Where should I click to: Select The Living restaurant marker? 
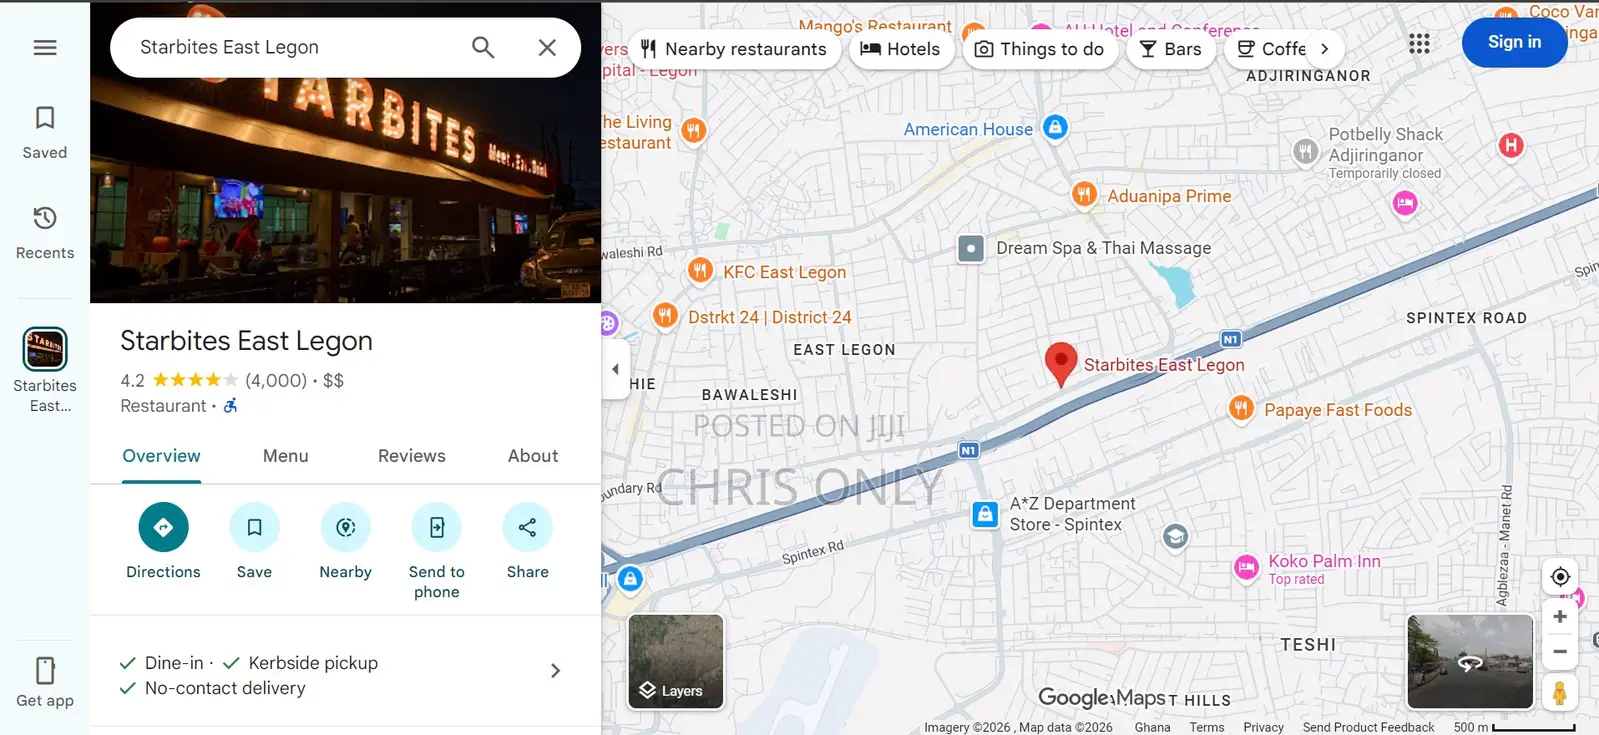693,130
